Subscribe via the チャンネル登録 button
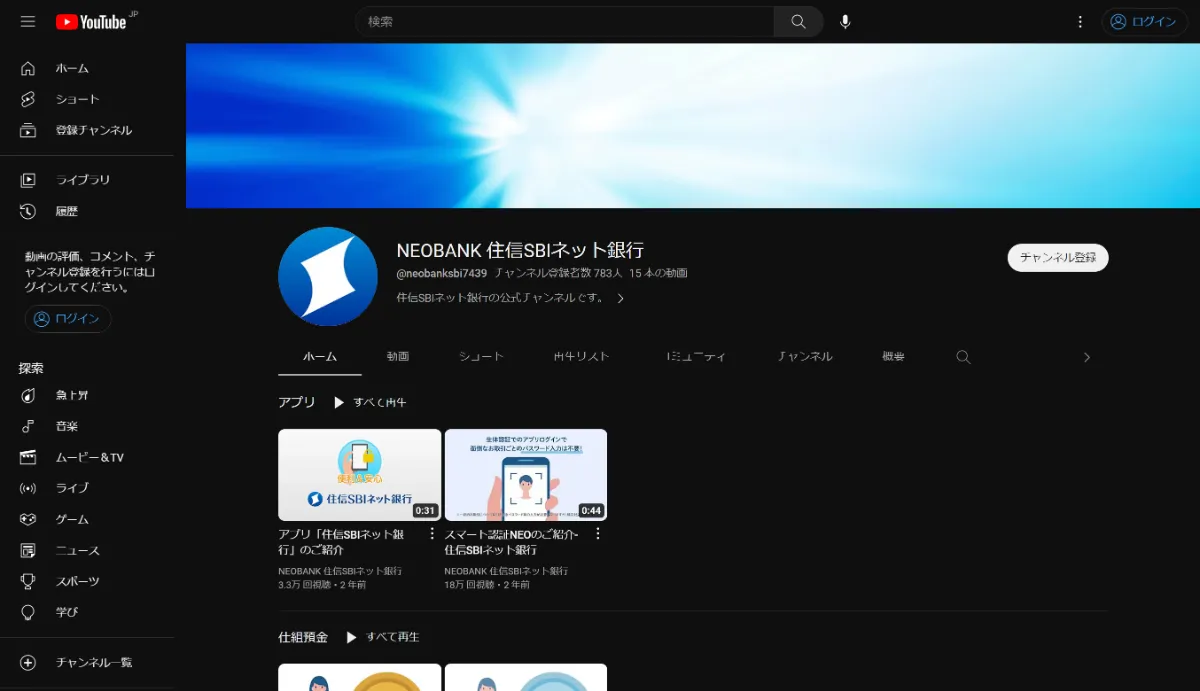The height and width of the screenshot is (691, 1200). (x=1057, y=257)
